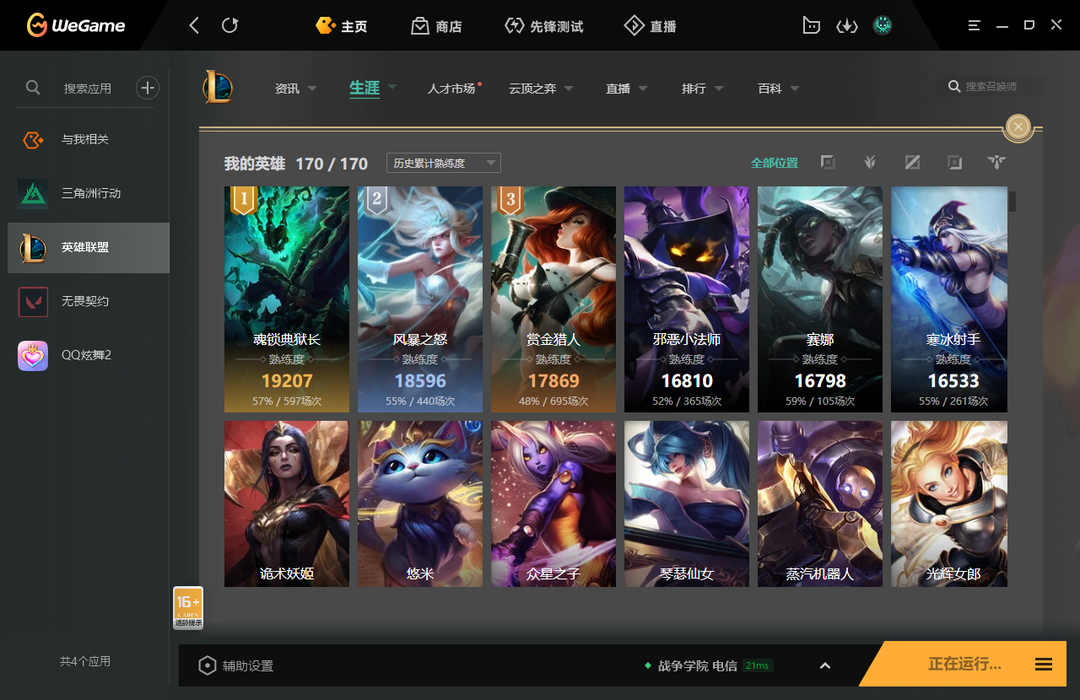This screenshot has height=700, width=1080.
Task: Expand the 生涯 dropdown menu
Action: [373, 88]
